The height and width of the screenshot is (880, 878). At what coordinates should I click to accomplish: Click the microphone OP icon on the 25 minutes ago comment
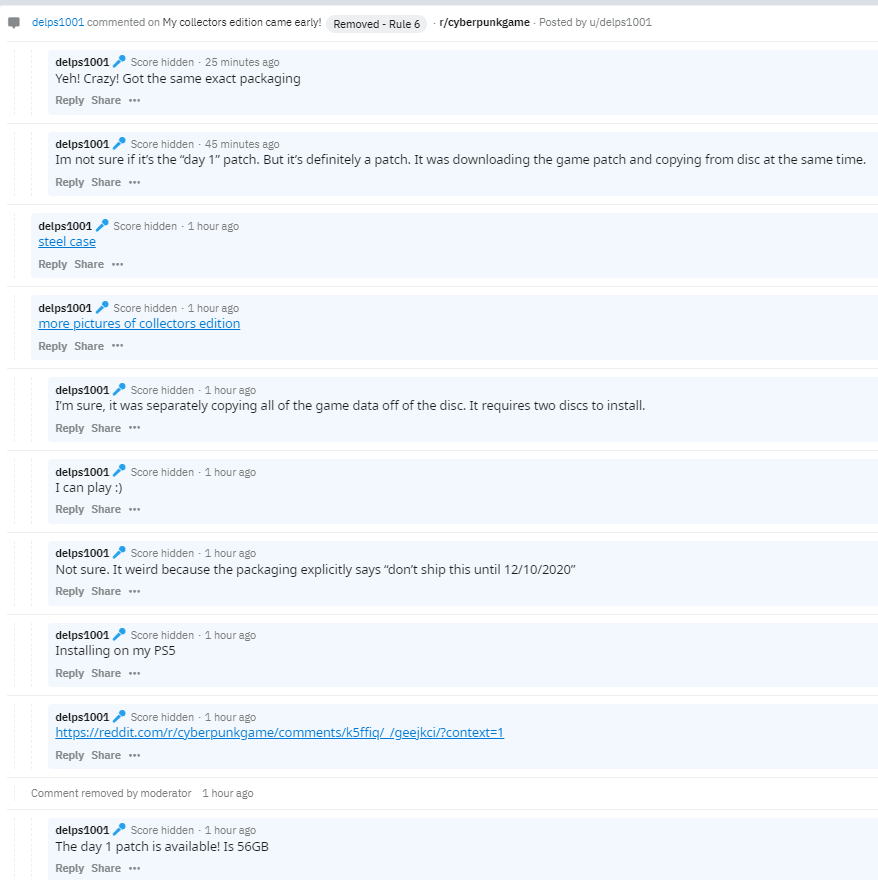[x=119, y=61]
